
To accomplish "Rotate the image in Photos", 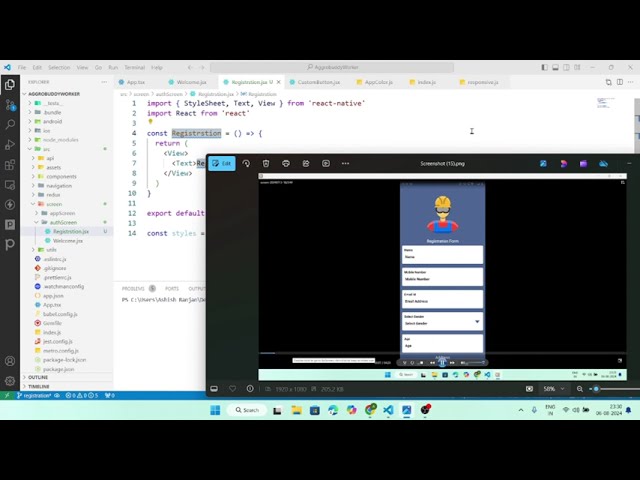I will pyautogui.click(x=246, y=163).
